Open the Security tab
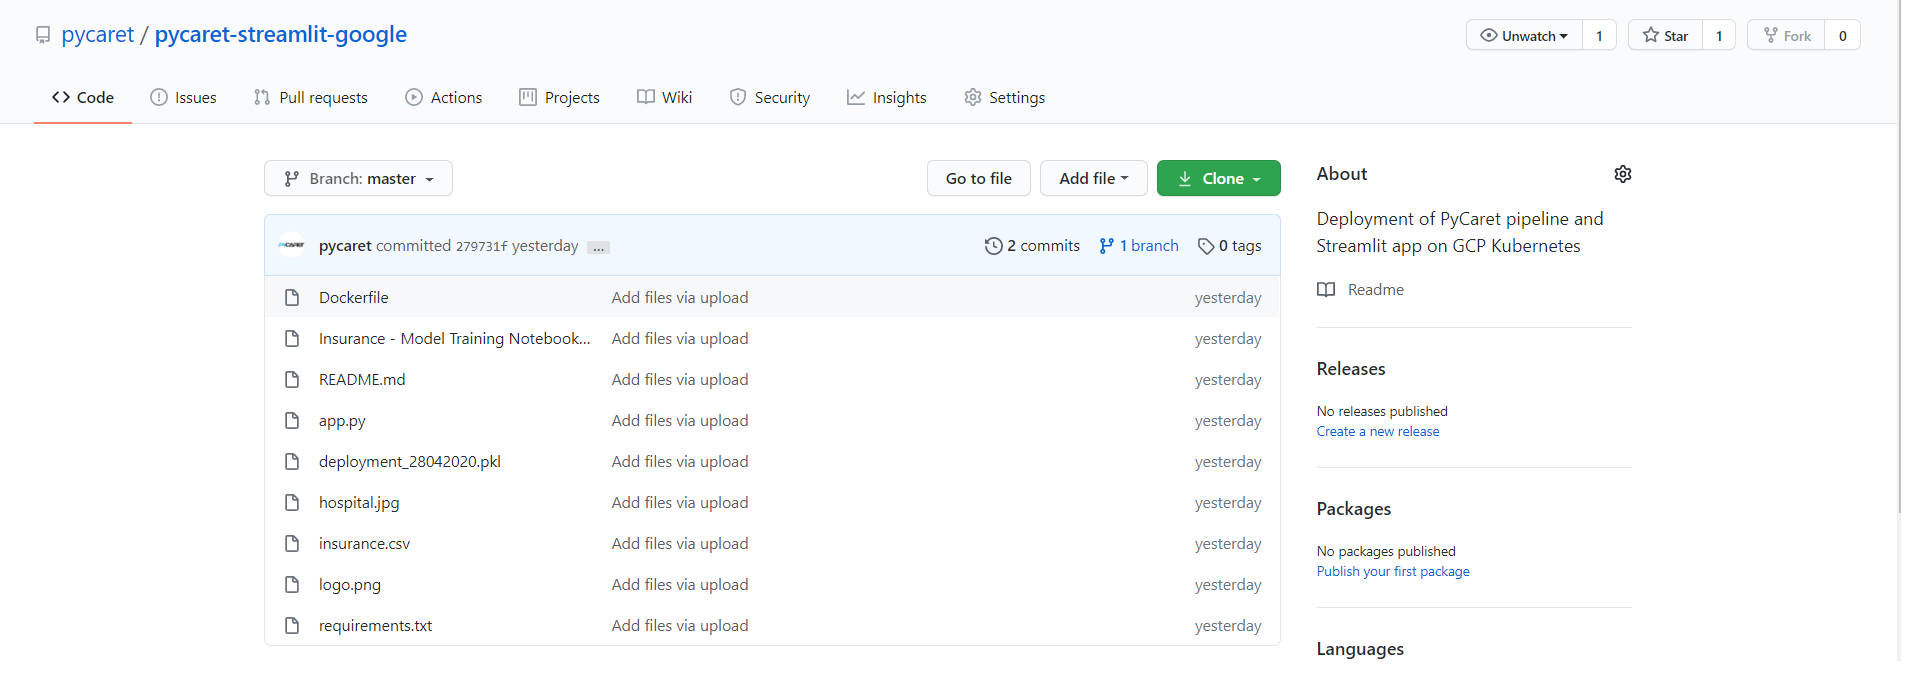The height and width of the screenshot is (683, 1908). tap(769, 97)
